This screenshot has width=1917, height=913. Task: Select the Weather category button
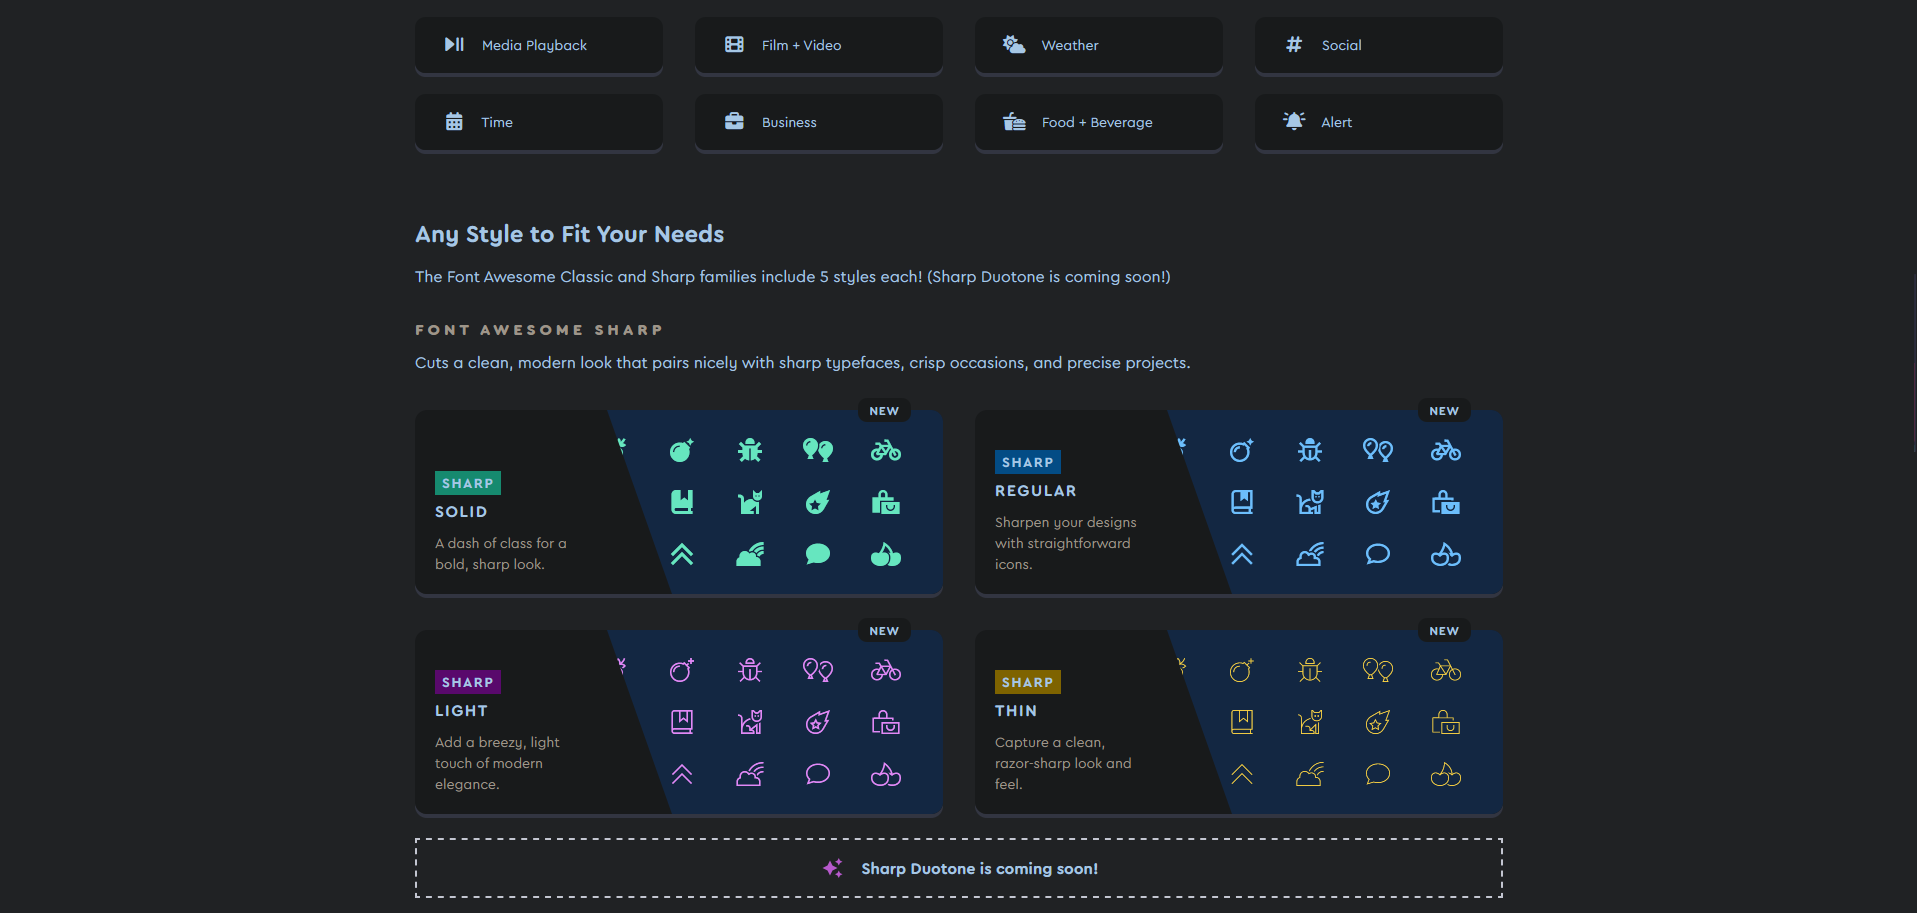pyautogui.click(x=1098, y=45)
